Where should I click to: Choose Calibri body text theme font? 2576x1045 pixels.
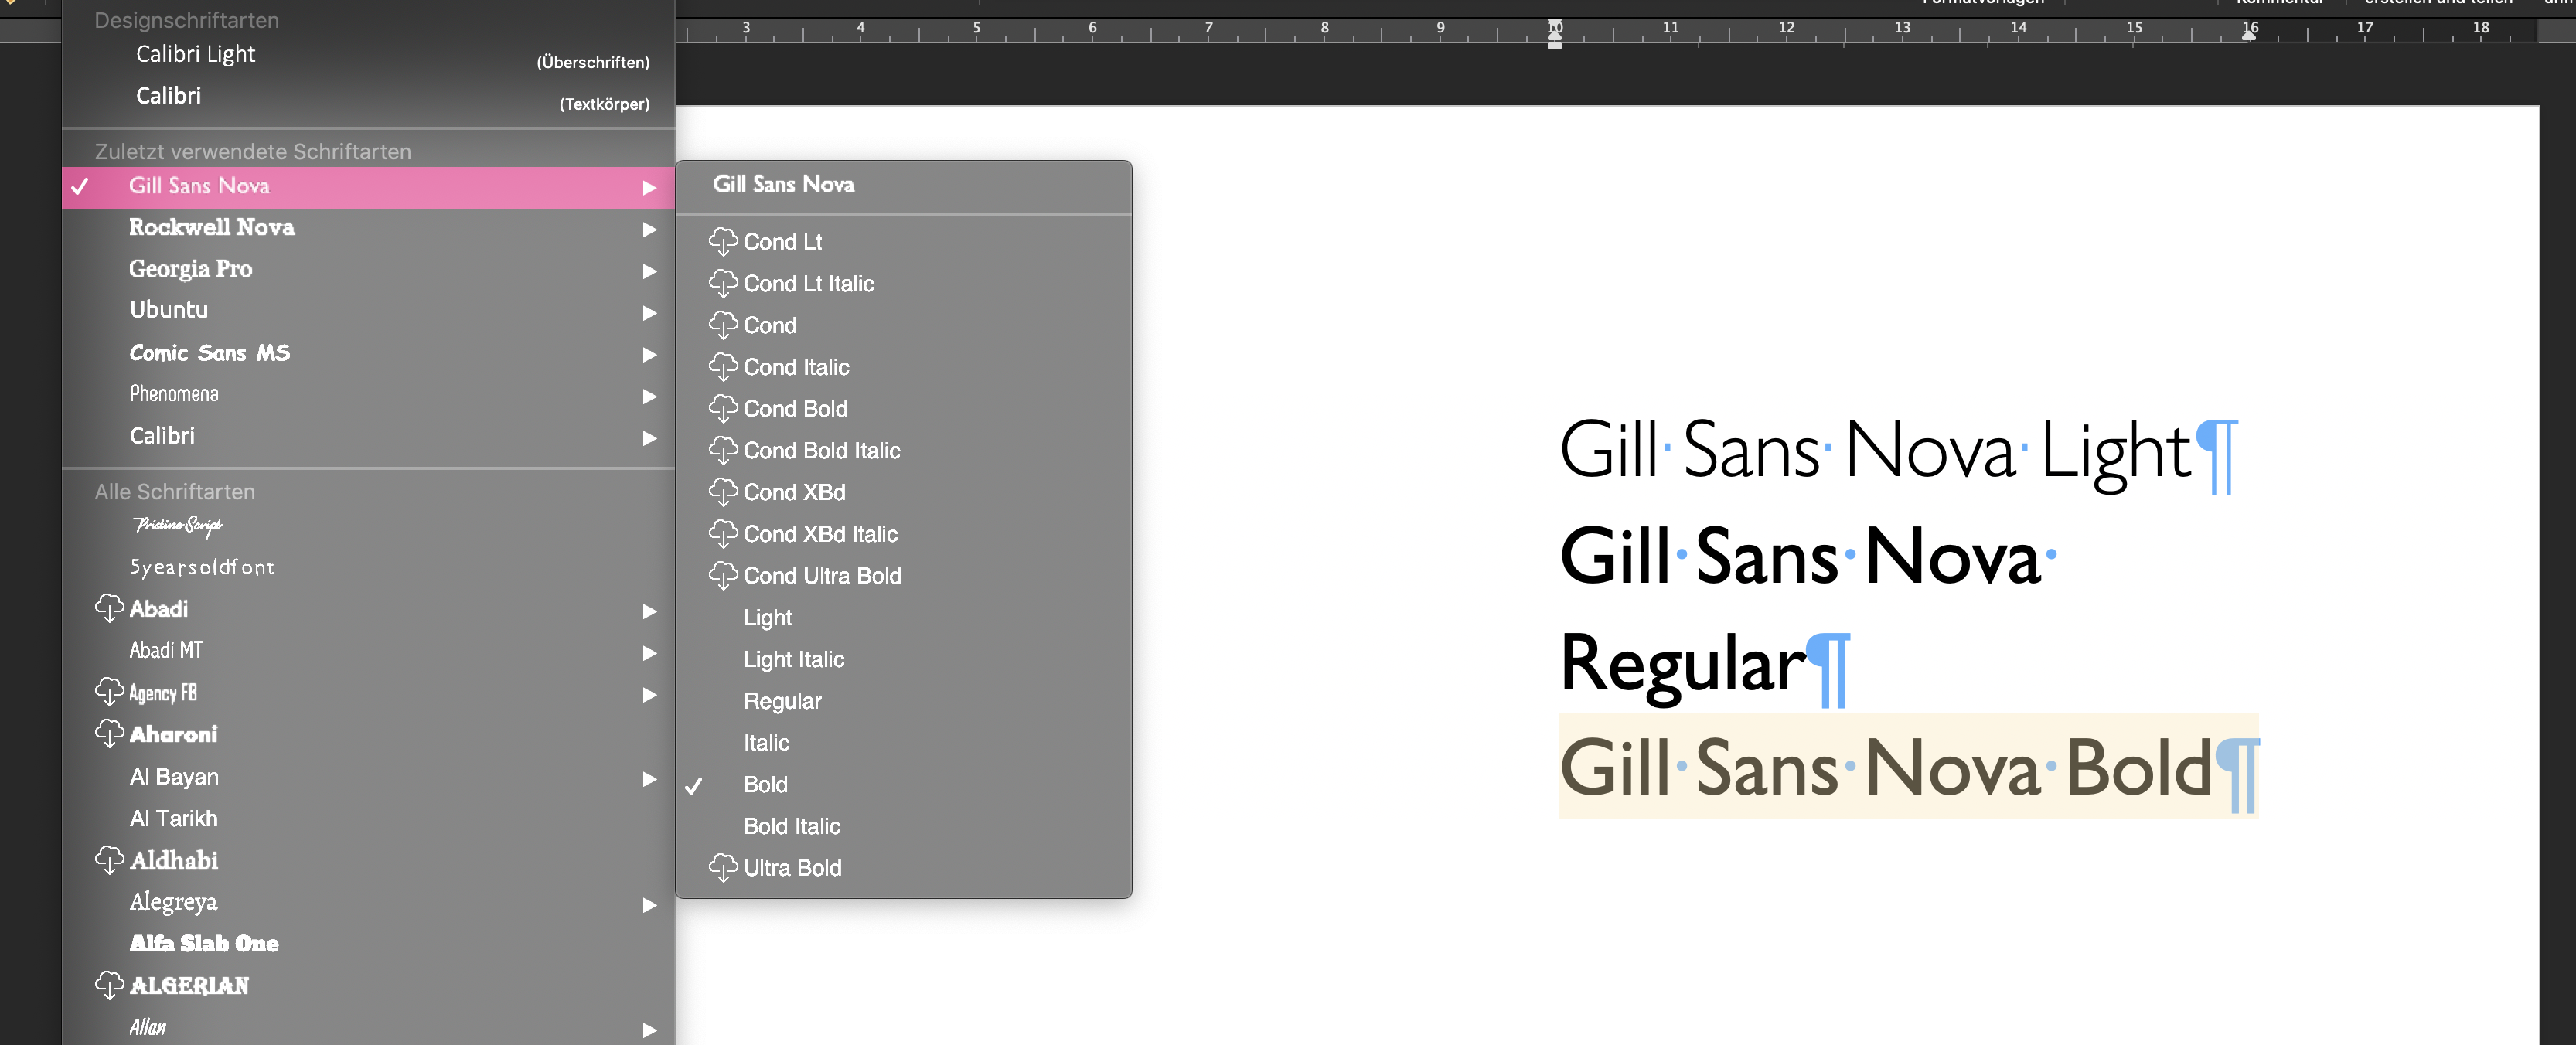[x=368, y=97]
